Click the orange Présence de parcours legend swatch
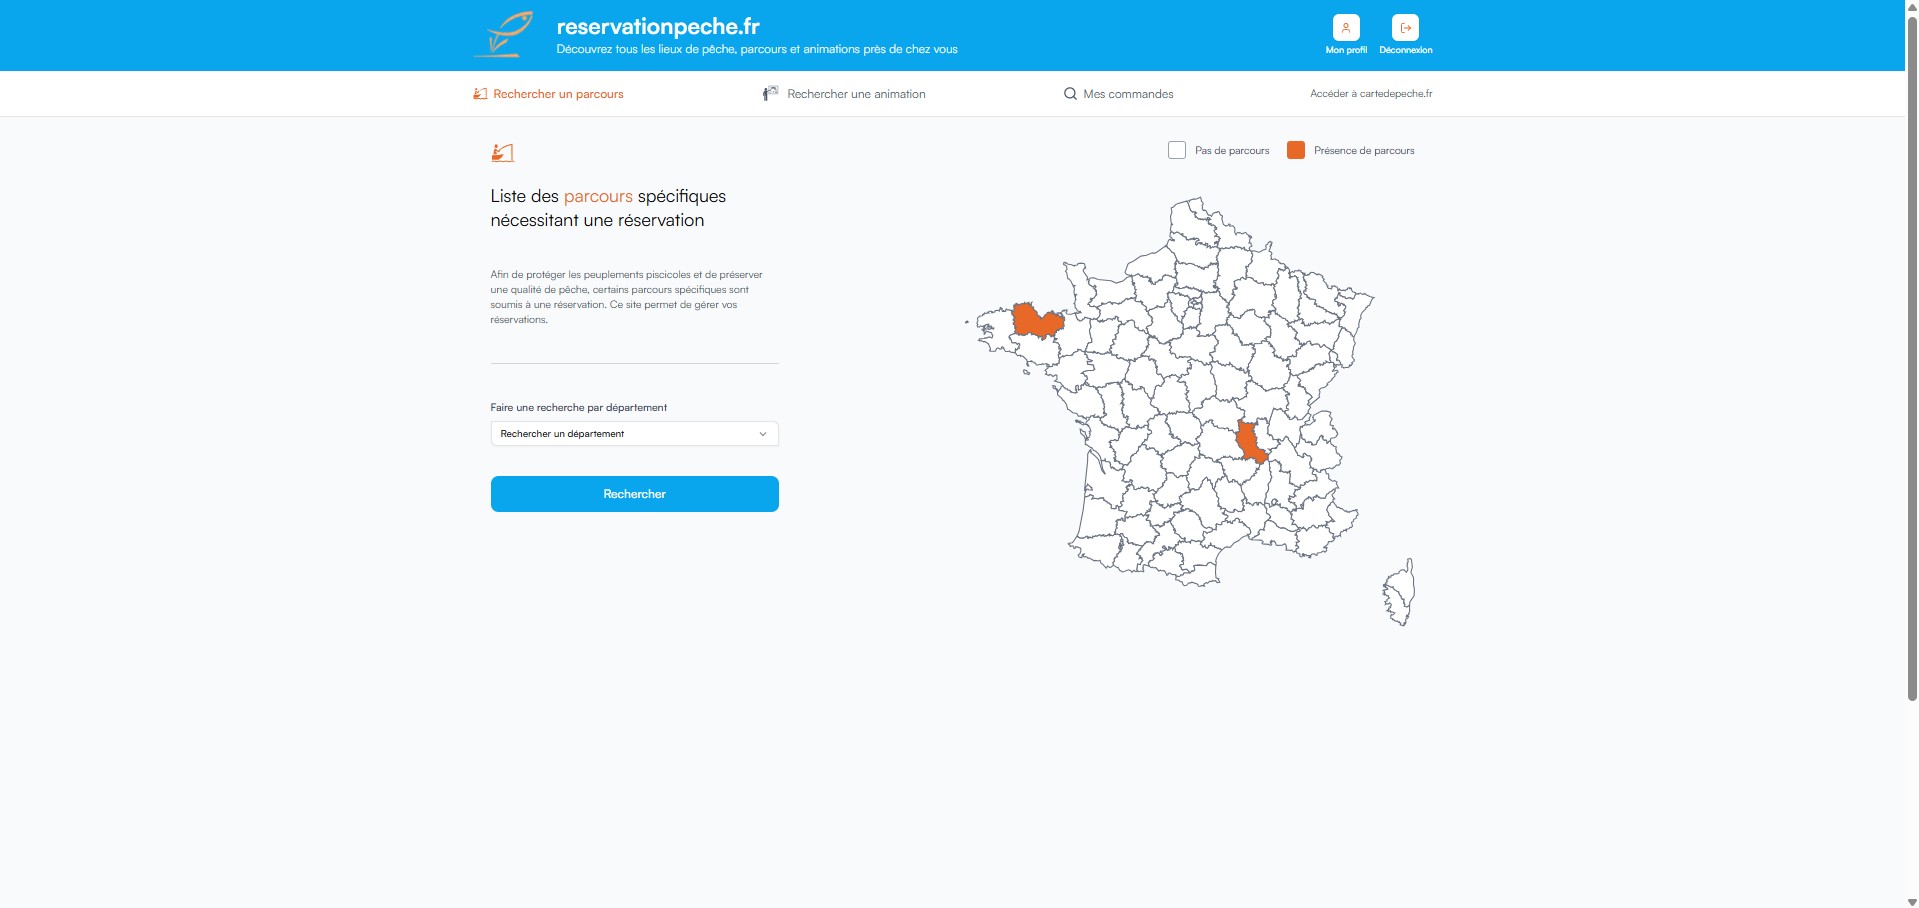This screenshot has width=1919, height=908. (x=1296, y=150)
